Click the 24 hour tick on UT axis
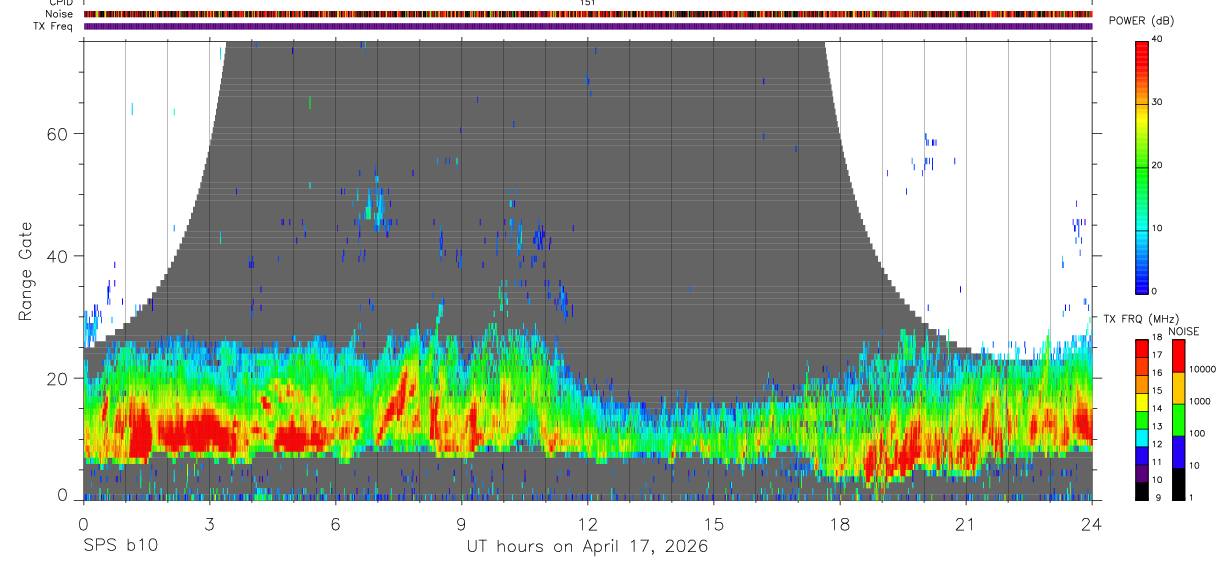Viewport: 1228px width, 567px height. point(1091,523)
